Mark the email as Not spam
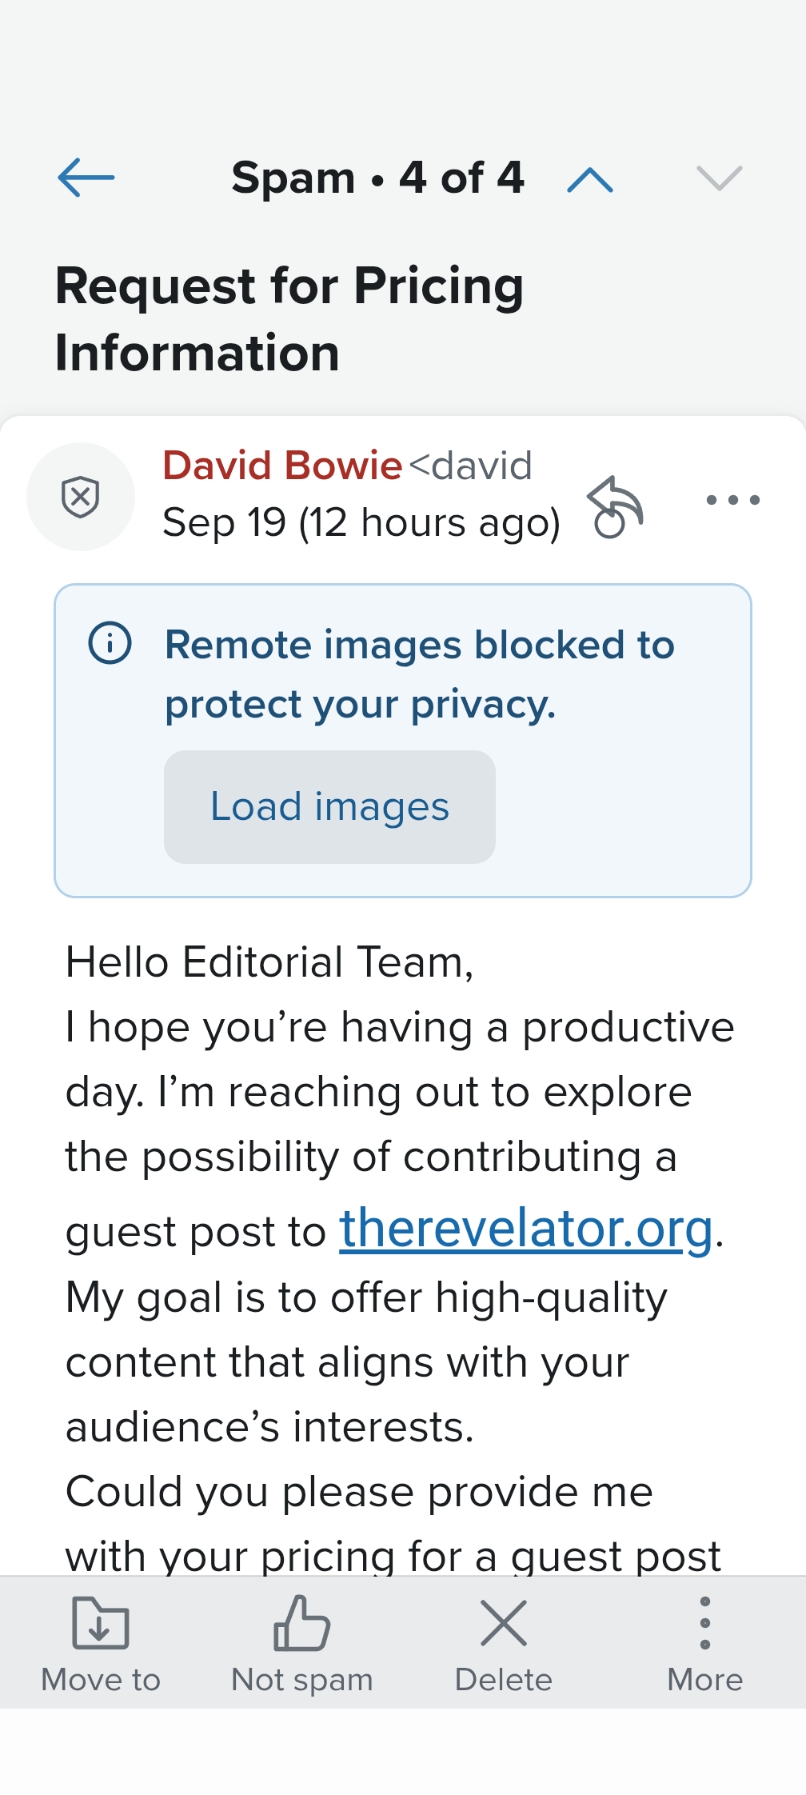 tap(302, 1642)
